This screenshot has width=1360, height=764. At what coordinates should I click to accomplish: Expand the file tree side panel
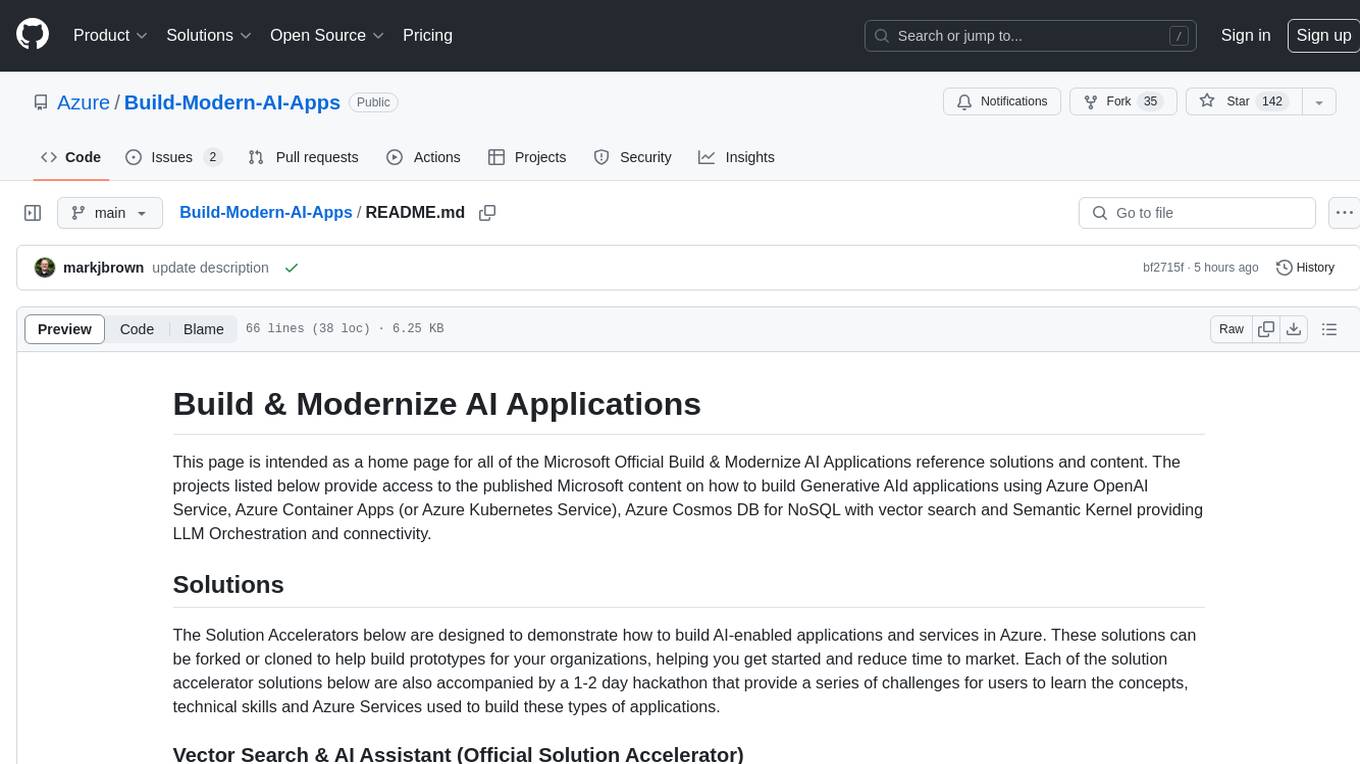tap(33, 213)
